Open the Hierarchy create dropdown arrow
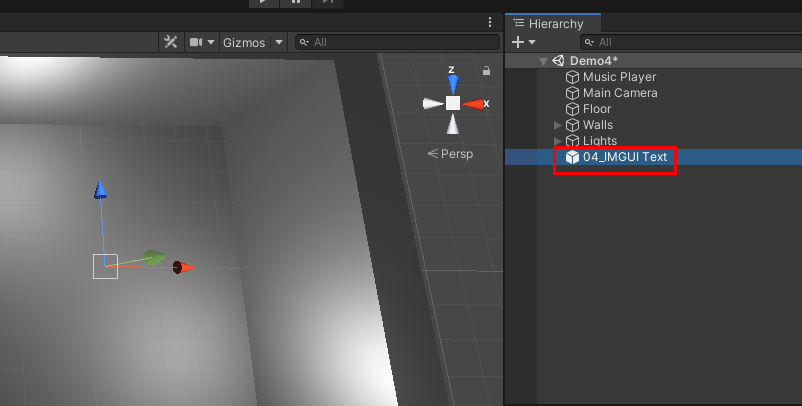The height and width of the screenshot is (406, 802). (x=532, y=42)
